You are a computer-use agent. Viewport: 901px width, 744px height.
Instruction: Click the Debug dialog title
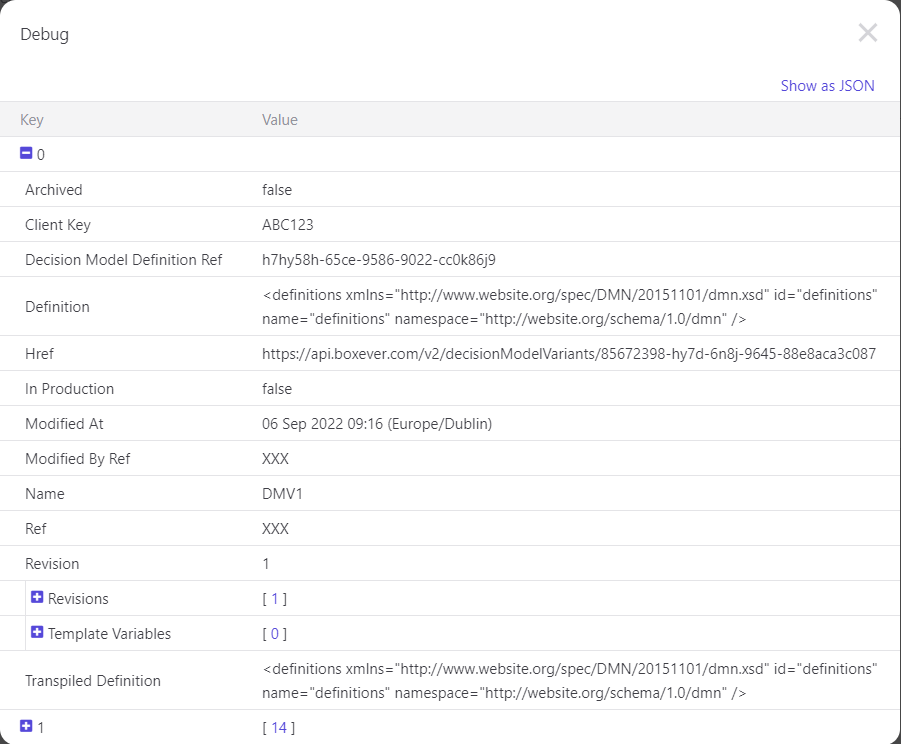[45, 34]
